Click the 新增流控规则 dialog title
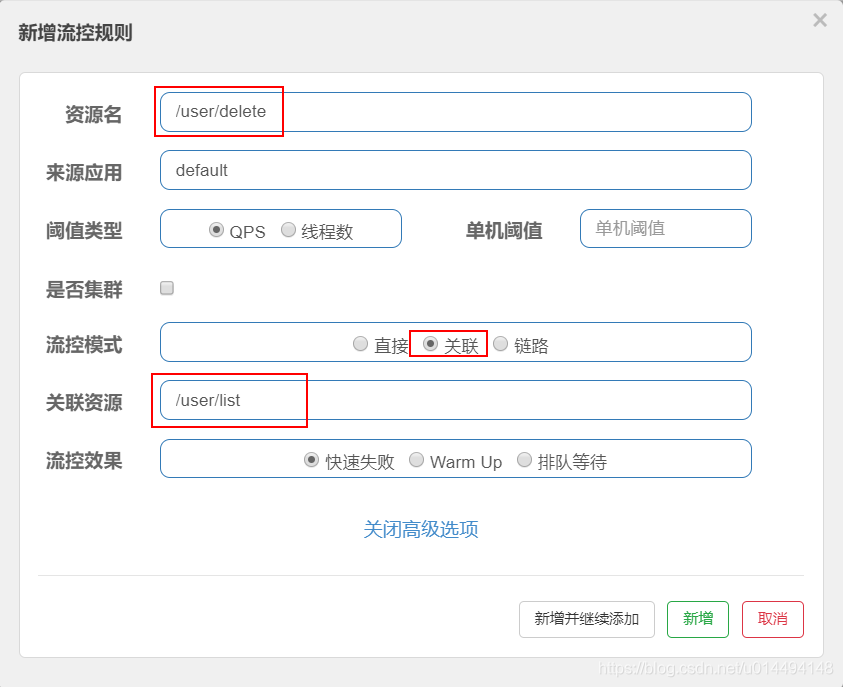Image resolution: width=843 pixels, height=687 pixels. click(x=77, y=33)
